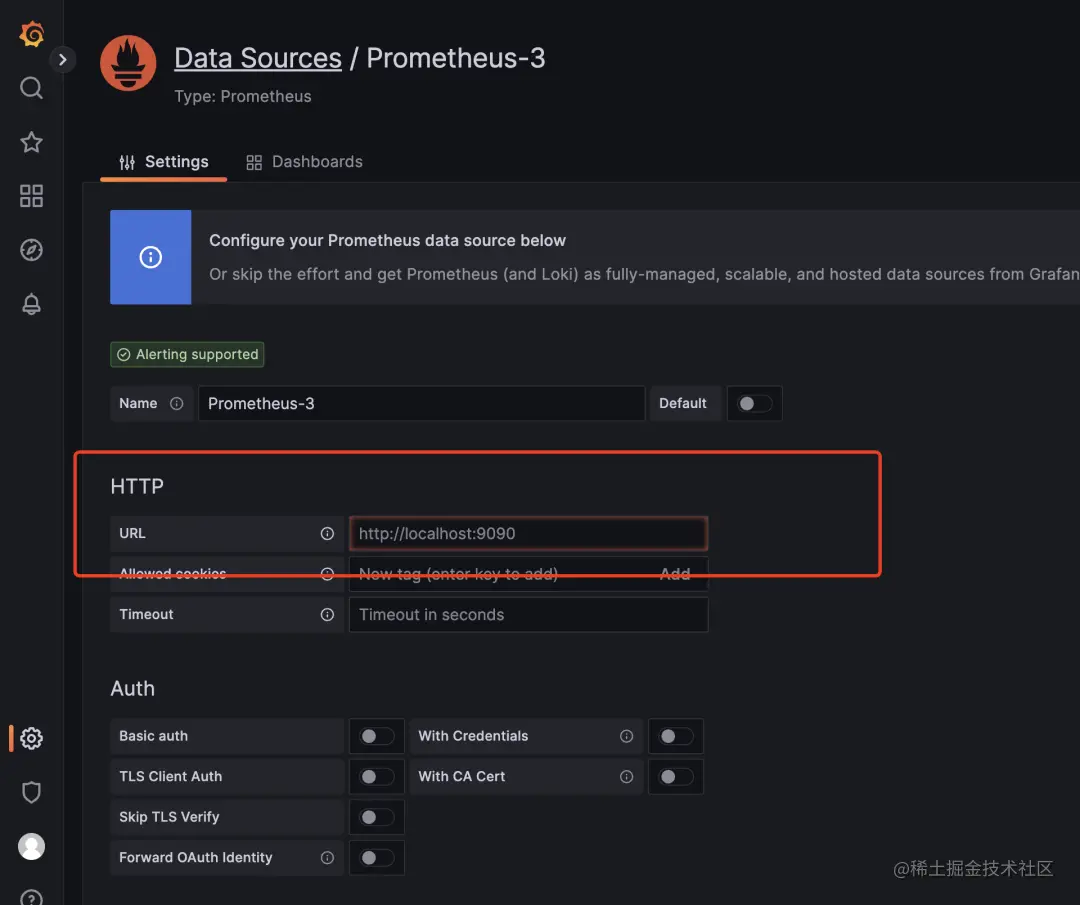Click the HTTP section heading
This screenshot has width=1080, height=905.
click(x=137, y=486)
